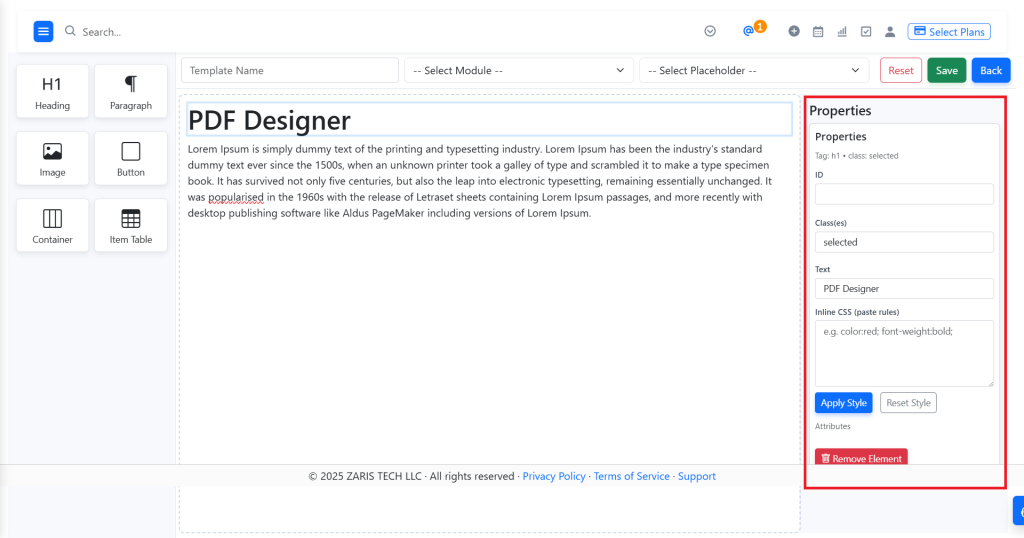Open the Select Module dropdown
This screenshot has height=538, width=1024.
click(519, 71)
